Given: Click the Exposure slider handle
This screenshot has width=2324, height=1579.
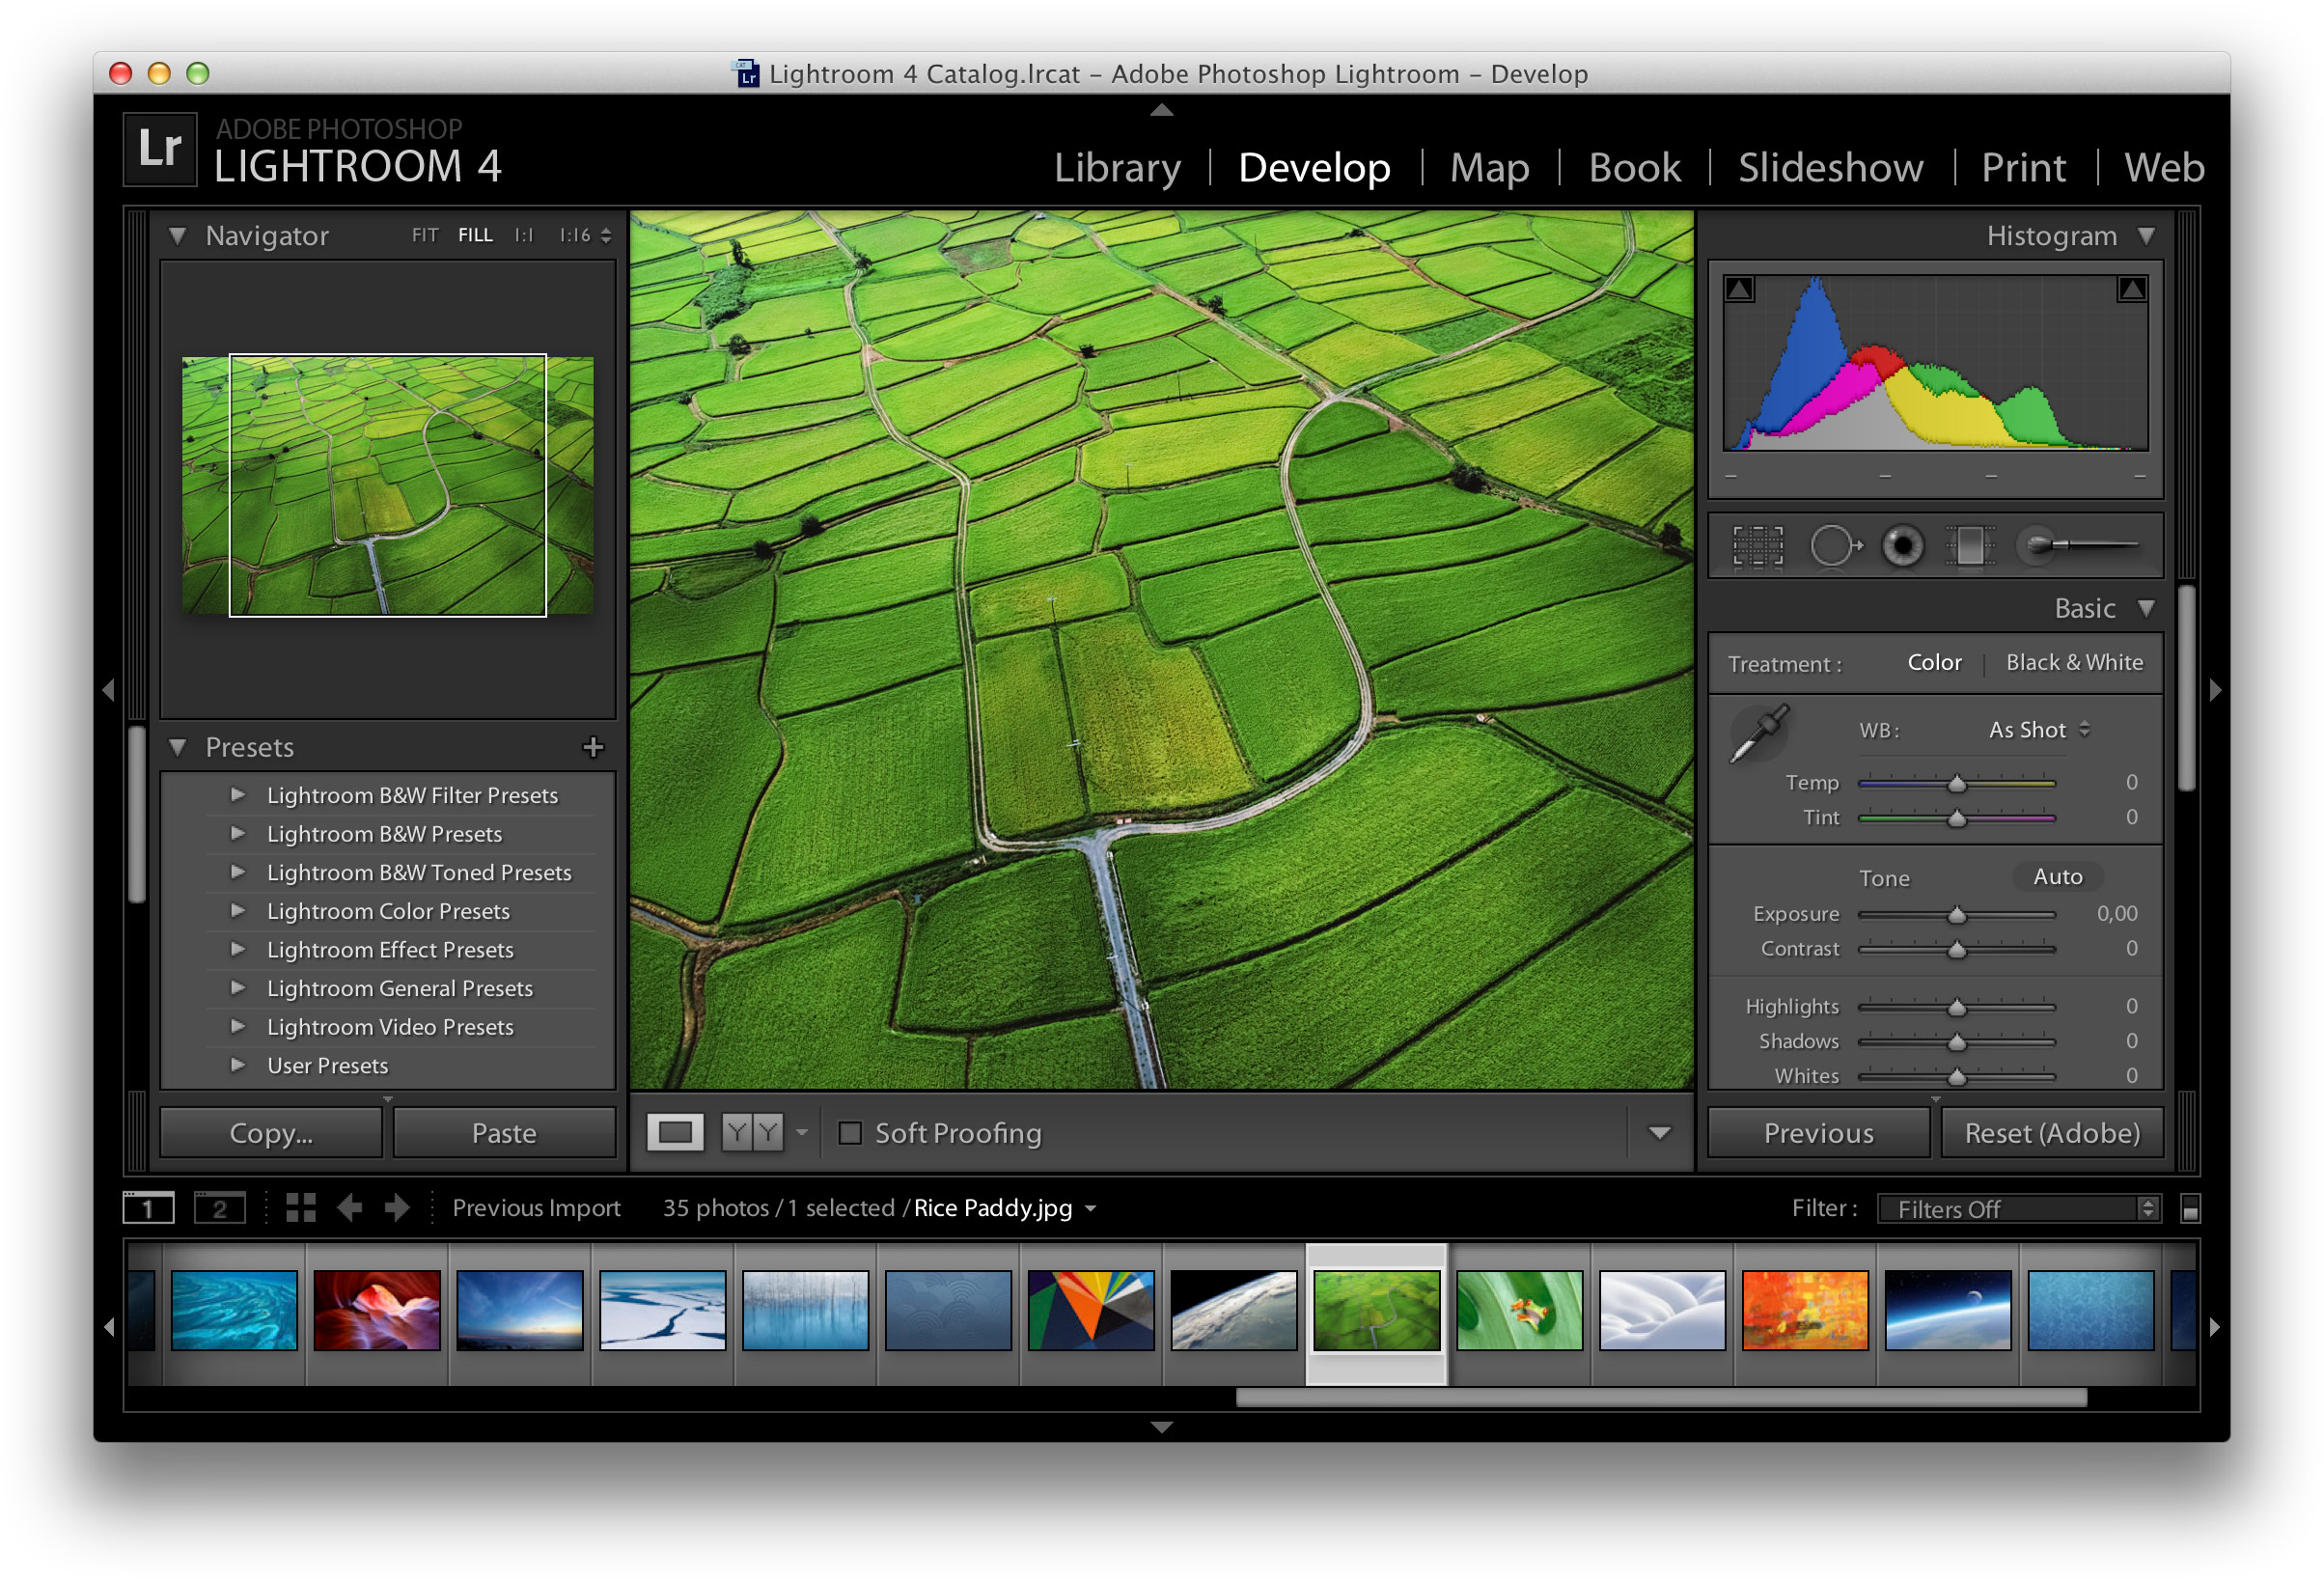Looking at the screenshot, I should coord(1957,915).
